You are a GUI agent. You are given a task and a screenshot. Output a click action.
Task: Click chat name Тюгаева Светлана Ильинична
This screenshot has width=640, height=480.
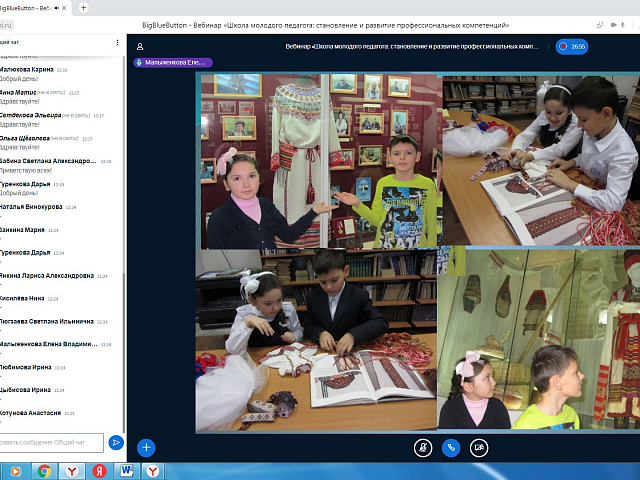coord(47,321)
